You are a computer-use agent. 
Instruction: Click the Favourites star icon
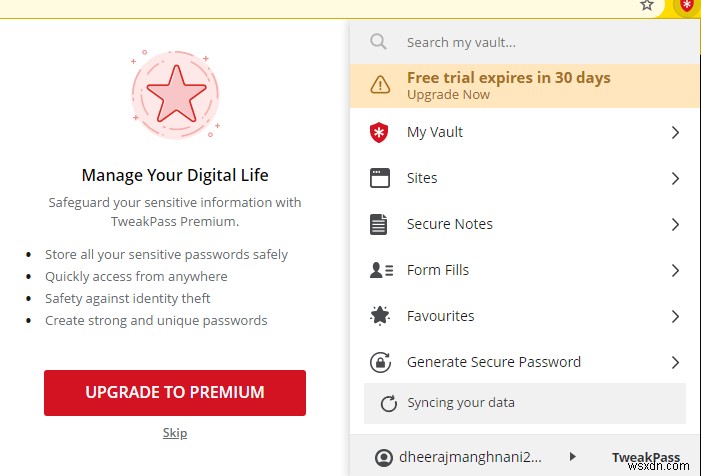379,316
